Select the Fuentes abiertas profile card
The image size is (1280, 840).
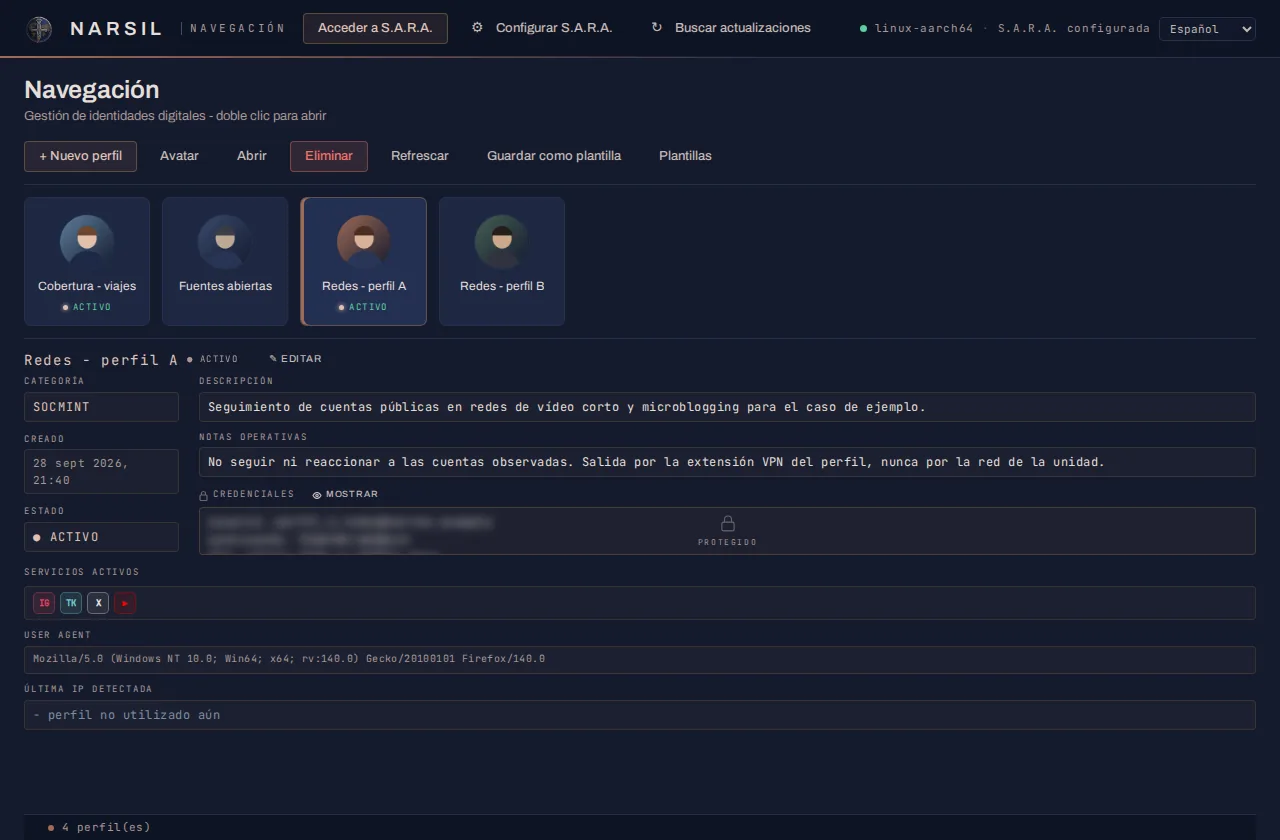click(225, 261)
